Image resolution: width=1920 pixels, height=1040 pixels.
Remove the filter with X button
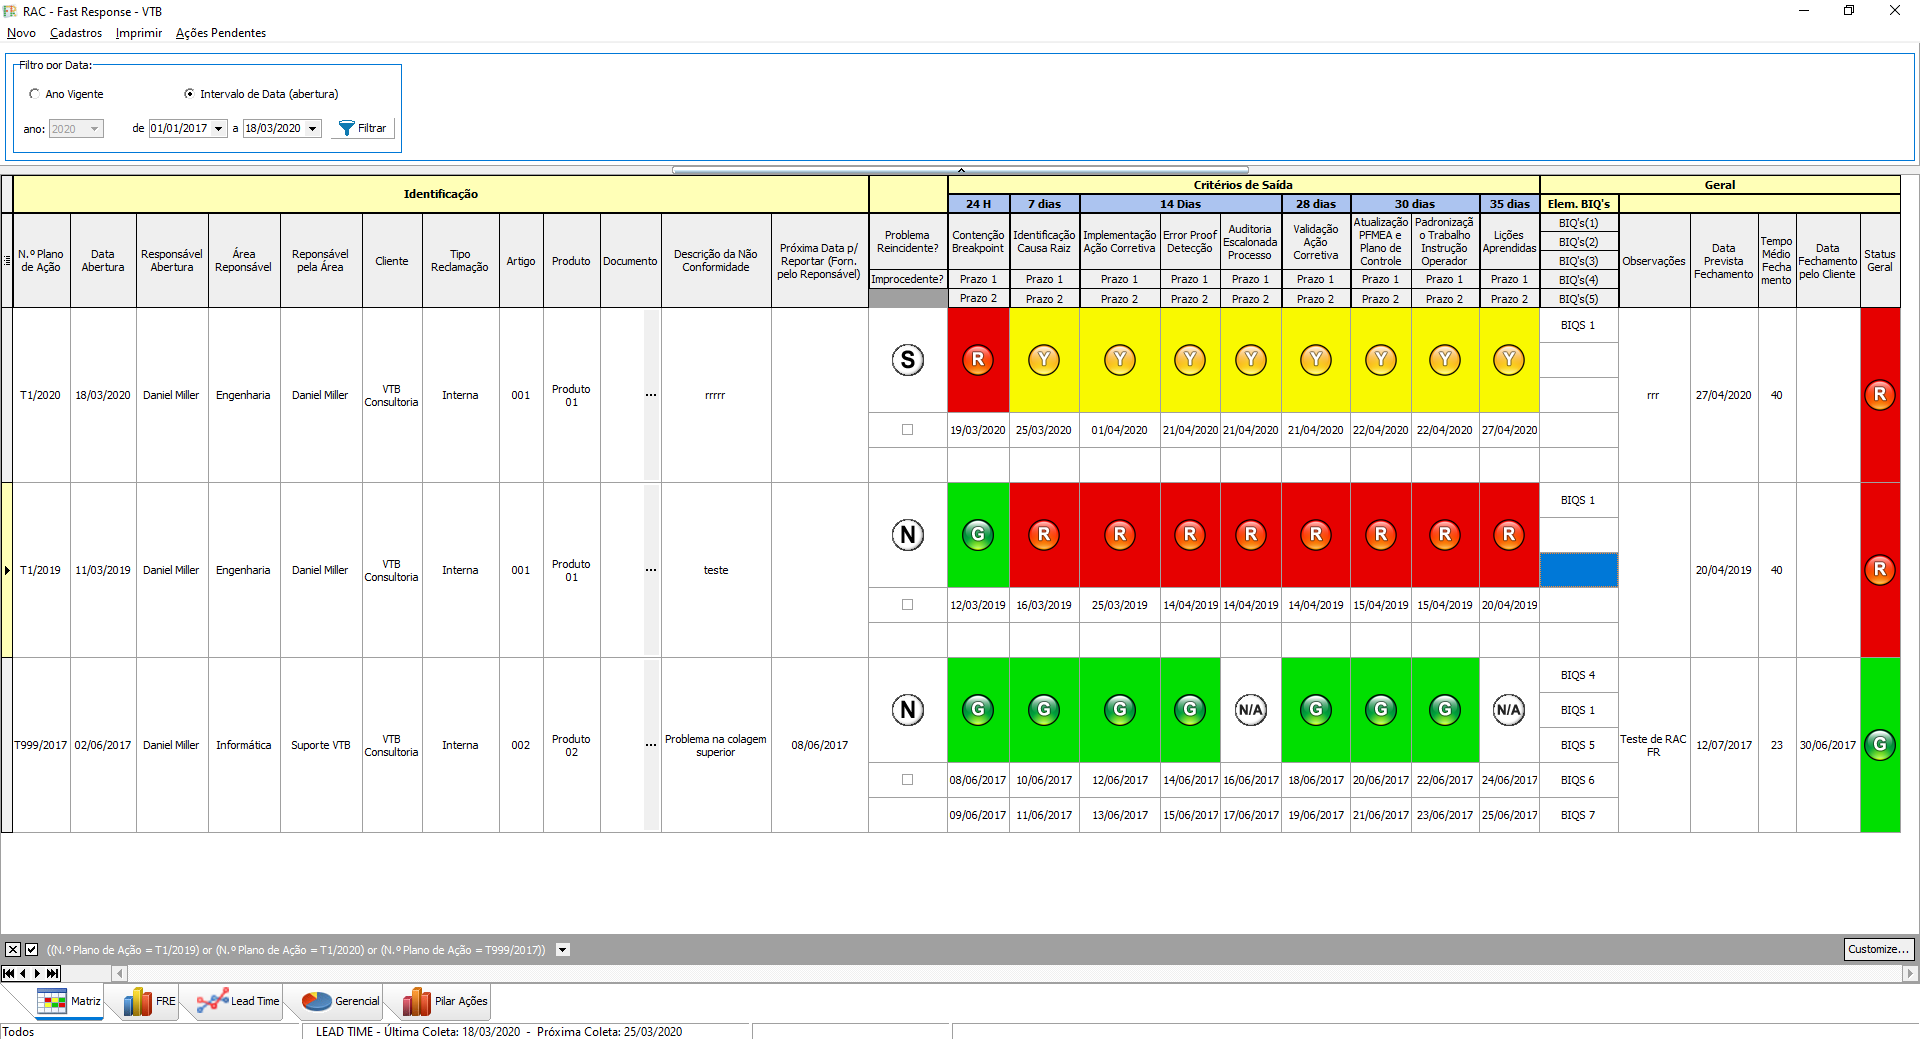[x=13, y=950]
